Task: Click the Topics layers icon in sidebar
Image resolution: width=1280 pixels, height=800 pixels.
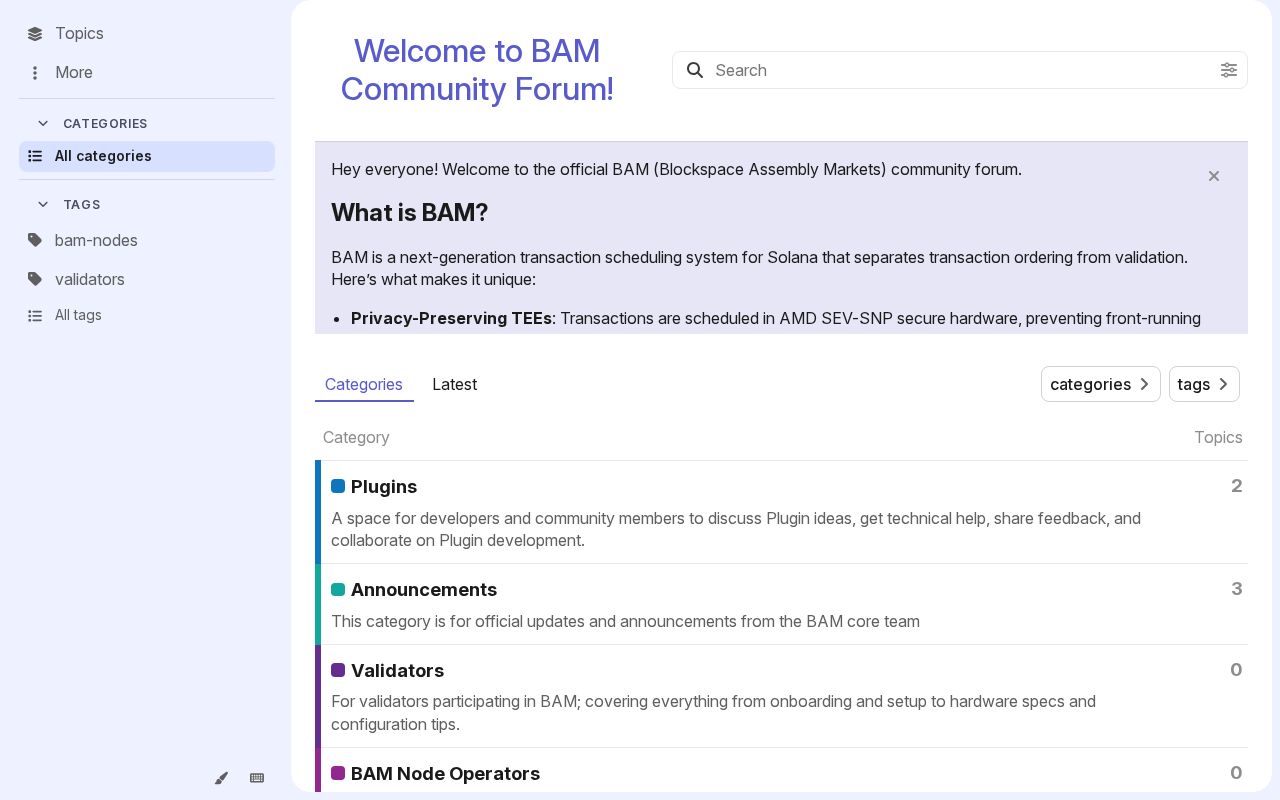Action: [35, 34]
